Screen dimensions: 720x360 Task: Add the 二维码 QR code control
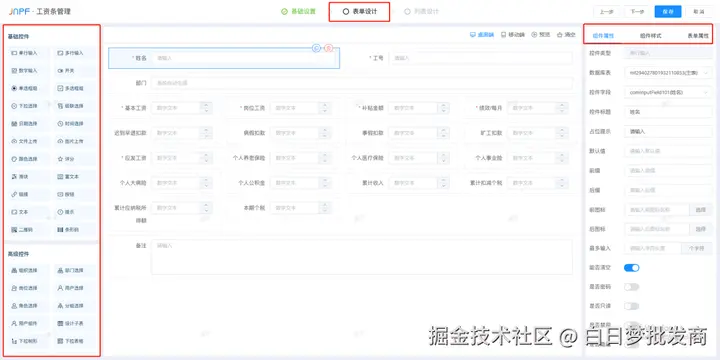point(28,229)
